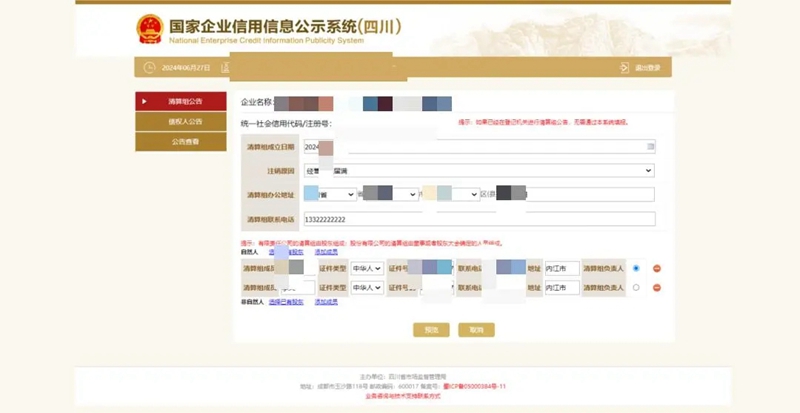Click the 企业名称 label
The image size is (800, 413).
[257, 102]
